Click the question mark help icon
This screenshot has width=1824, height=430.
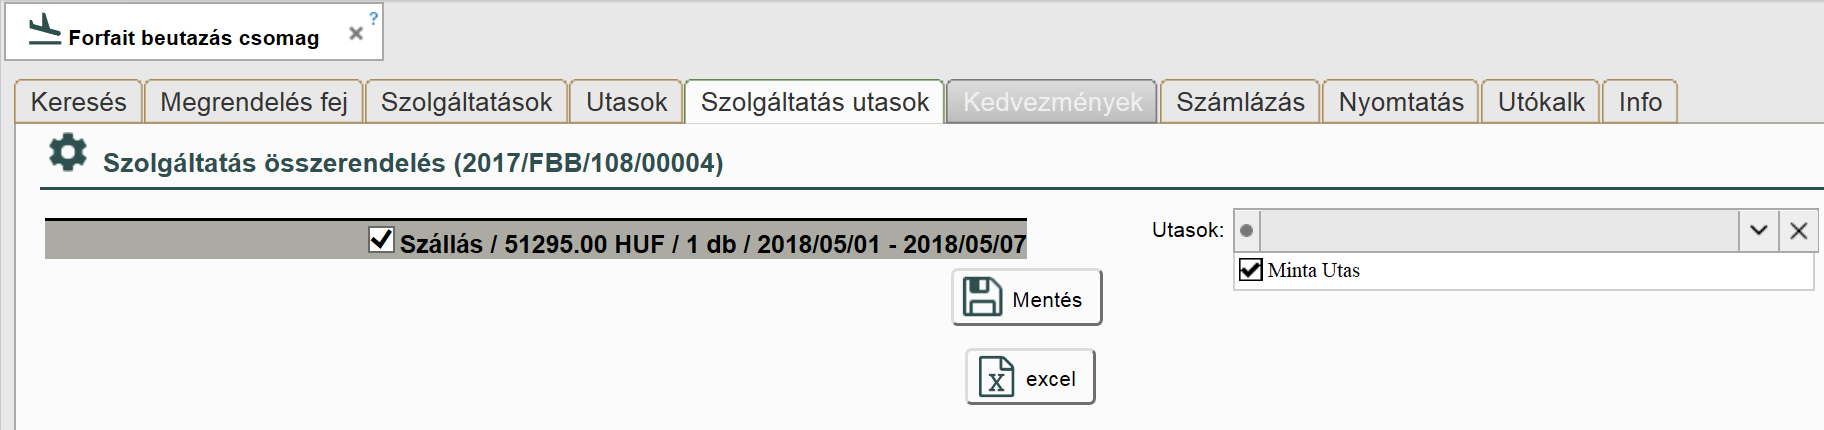click(x=373, y=18)
